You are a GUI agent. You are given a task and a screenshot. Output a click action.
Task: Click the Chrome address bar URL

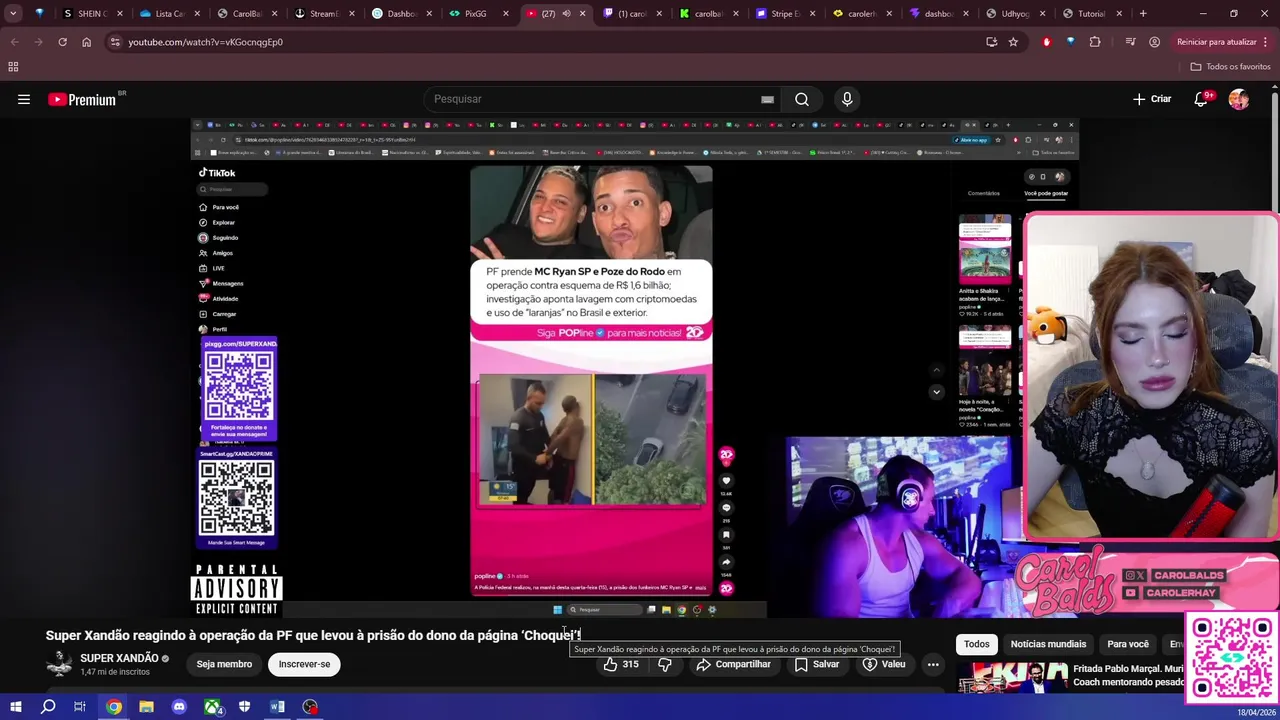(x=205, y=42)
